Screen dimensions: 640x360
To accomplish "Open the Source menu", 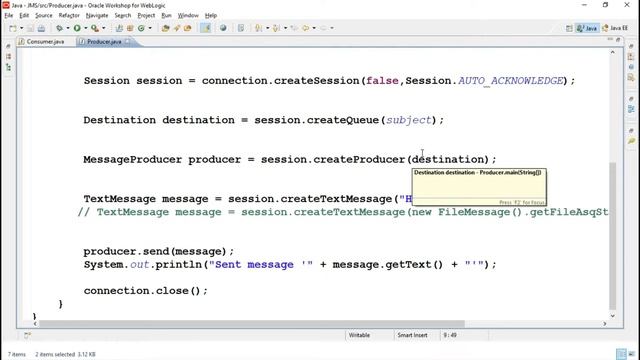I will pos(44,16).
